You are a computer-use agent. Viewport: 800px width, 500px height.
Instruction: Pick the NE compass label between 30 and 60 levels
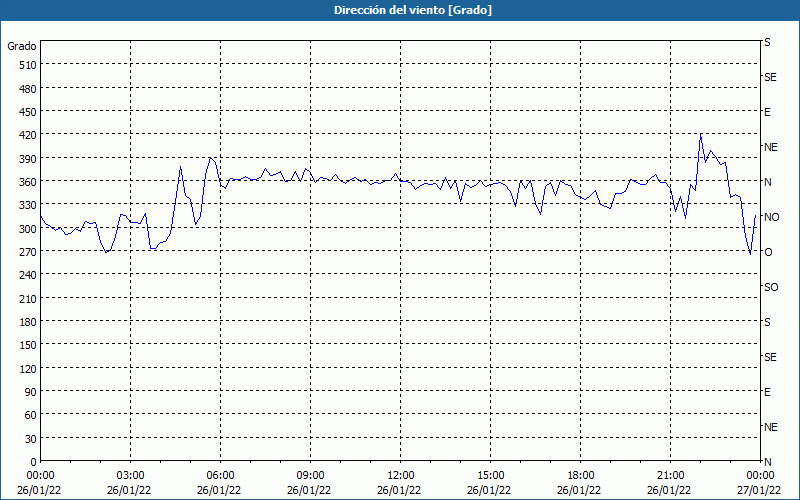pos(770,427)
